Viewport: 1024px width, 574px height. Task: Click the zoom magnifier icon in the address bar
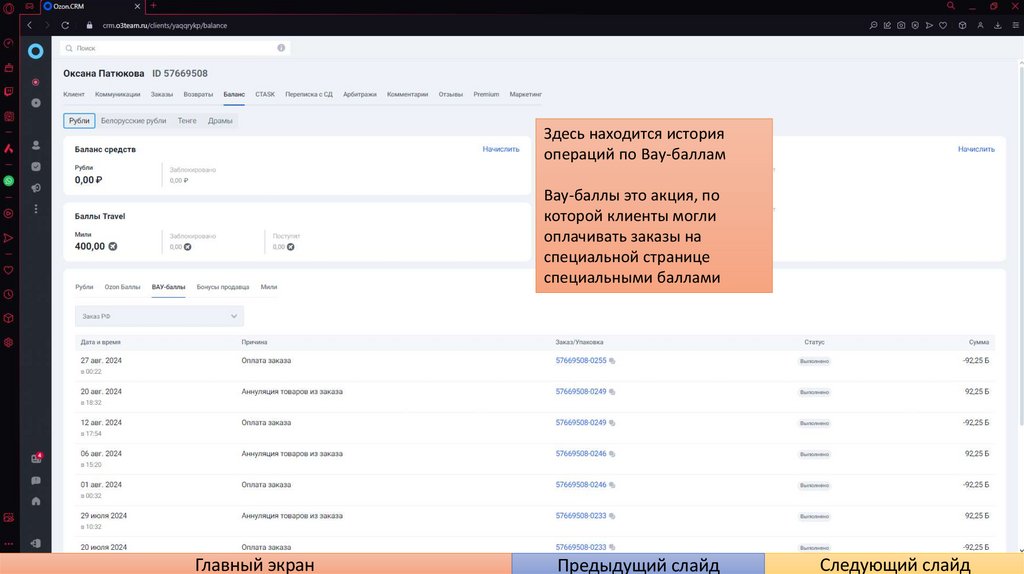pyautogui.click(x=873, y=25)
